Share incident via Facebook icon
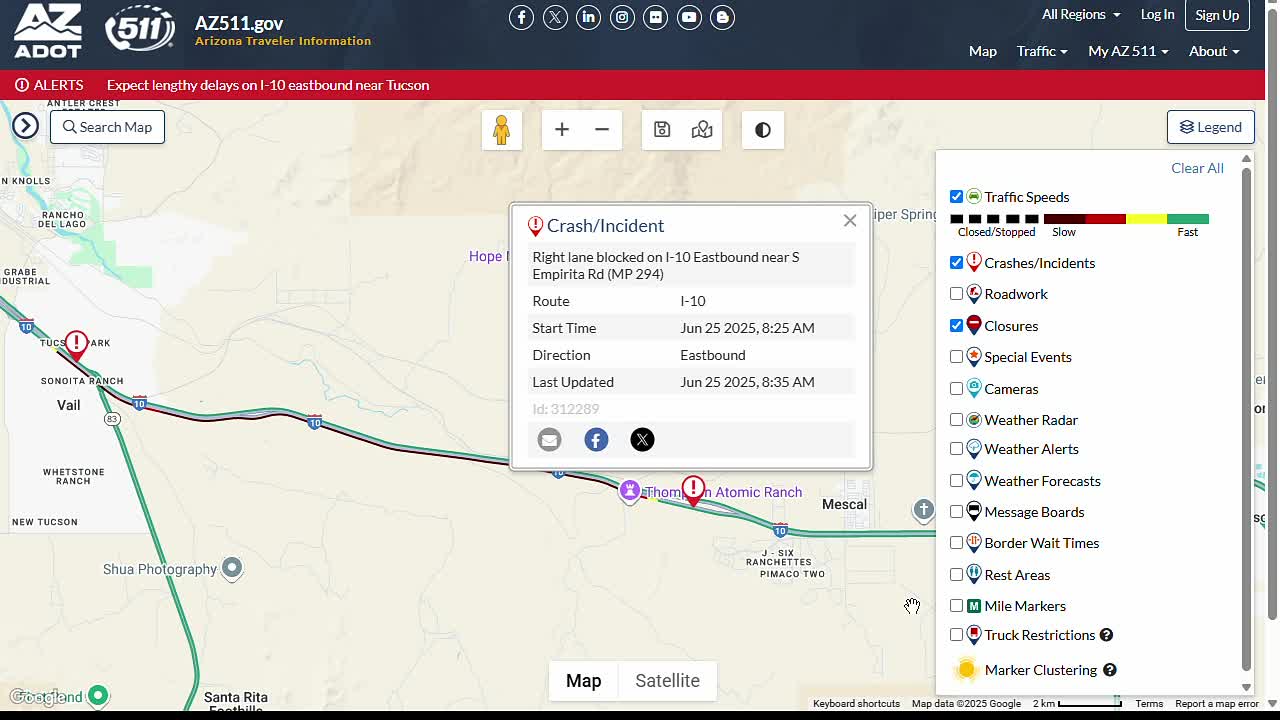This screenshot has height=720, width=1280. tap(596, 440)
